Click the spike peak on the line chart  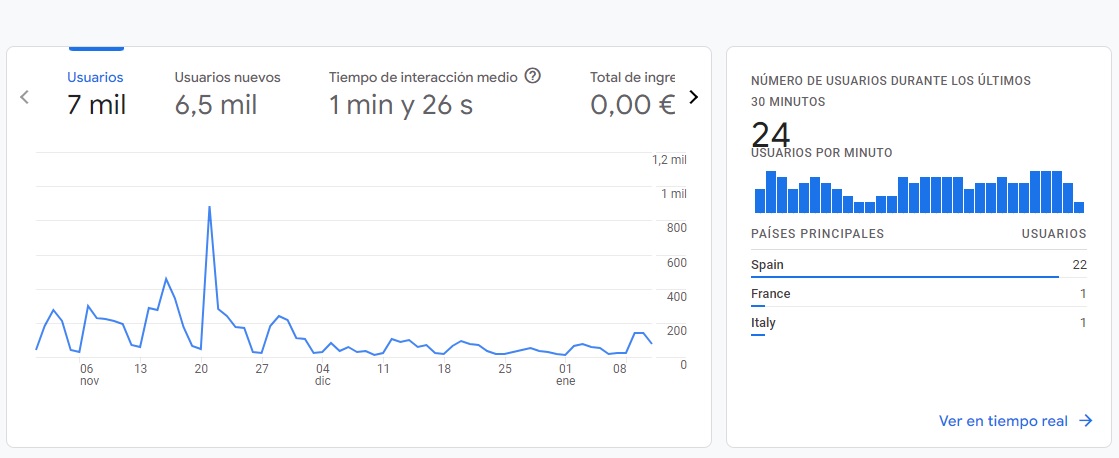209,207
